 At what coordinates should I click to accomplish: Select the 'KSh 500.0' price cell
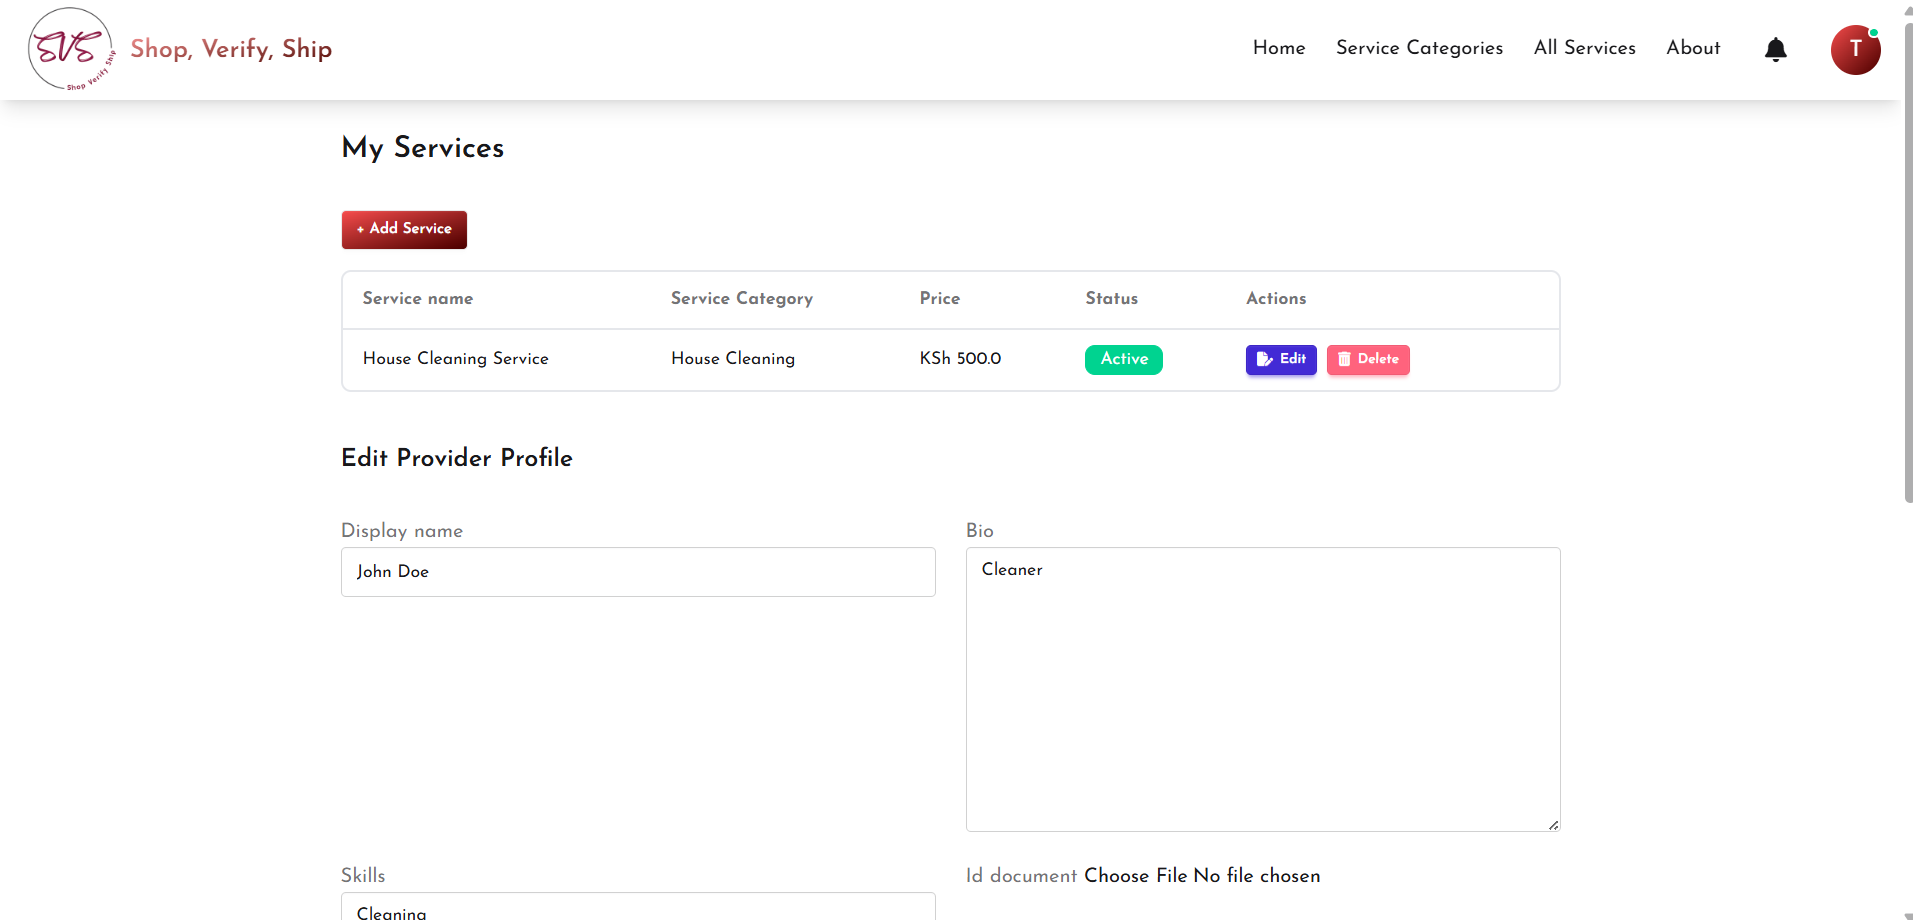960,359
